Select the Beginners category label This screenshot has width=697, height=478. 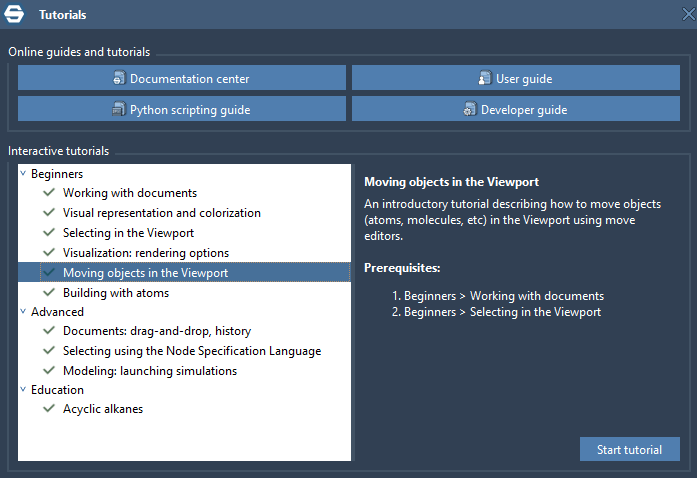tap(57, 174)
